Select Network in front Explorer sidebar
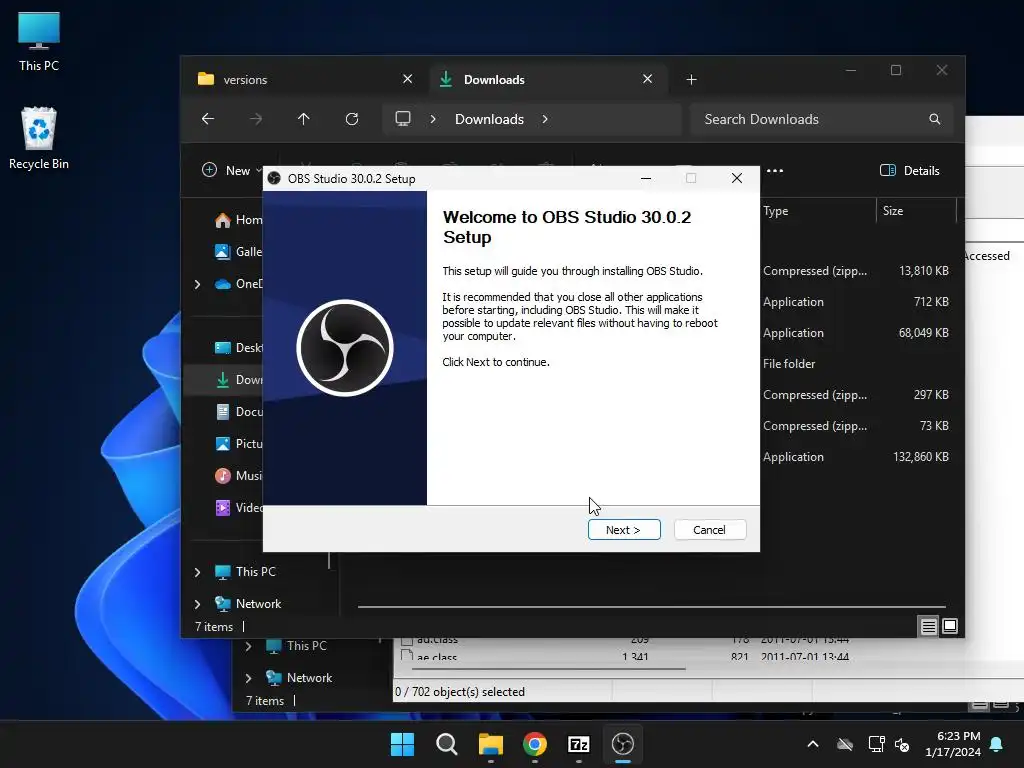The height and width of the screenshot is (768, 1024). [x=248, y=604]
